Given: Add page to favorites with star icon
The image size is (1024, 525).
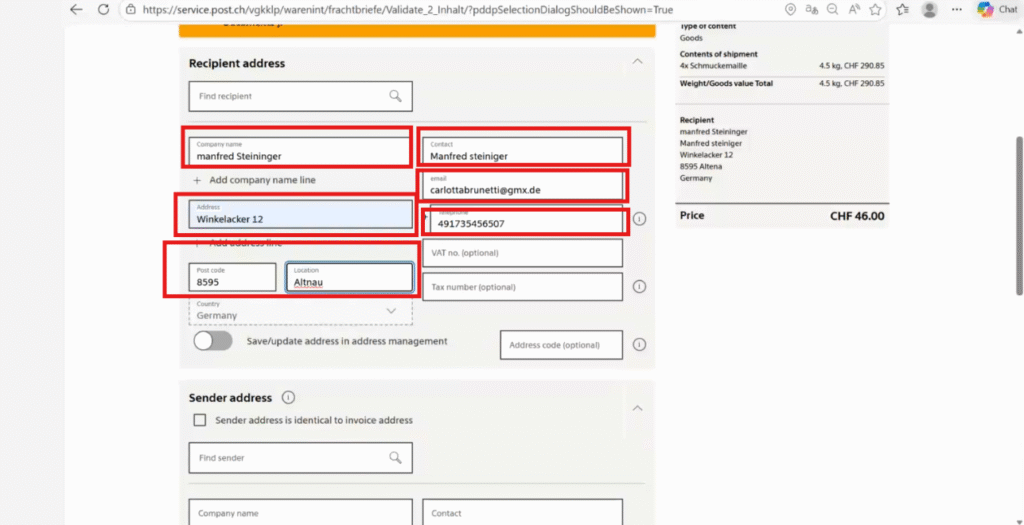Looking at the screenshot, I should [x=874, y=10].
